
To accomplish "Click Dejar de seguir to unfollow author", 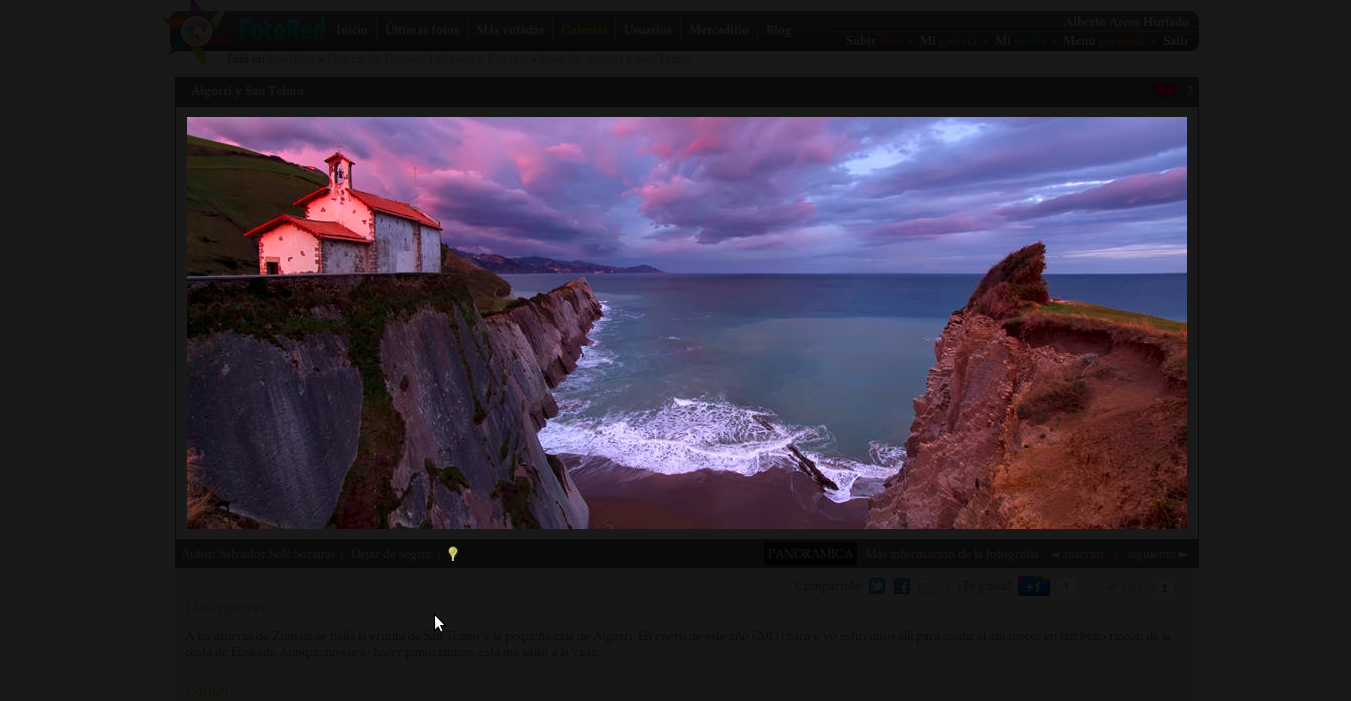I will [x=390, y=554].
